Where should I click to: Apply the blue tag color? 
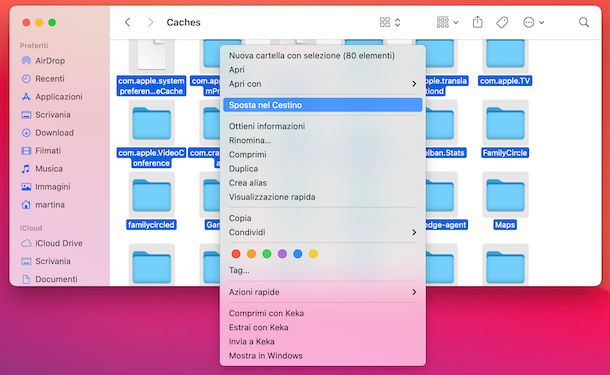tap(298, 254)
